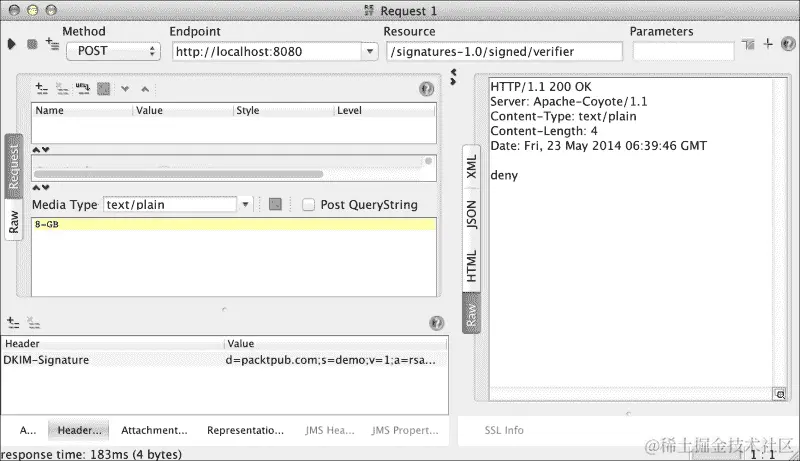Enable the Post QueryString checkbox
The image size is (800, 461).
308,204
